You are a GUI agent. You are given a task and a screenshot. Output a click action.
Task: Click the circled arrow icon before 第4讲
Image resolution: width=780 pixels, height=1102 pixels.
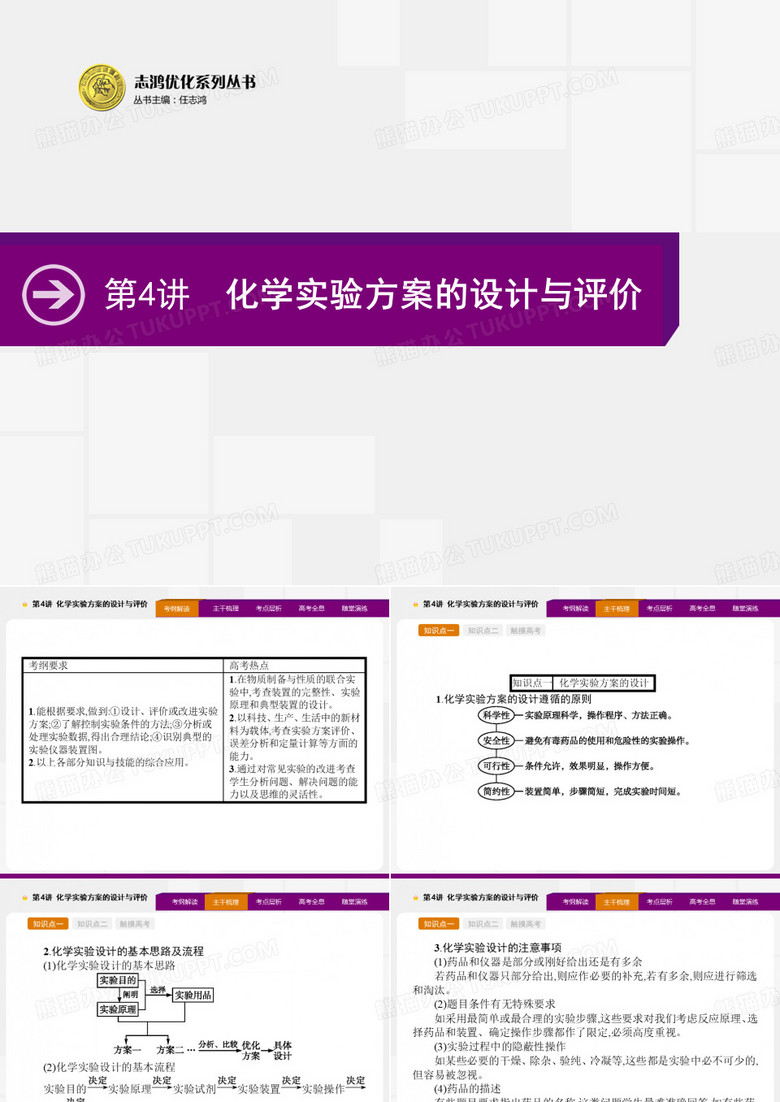(53, 294)
